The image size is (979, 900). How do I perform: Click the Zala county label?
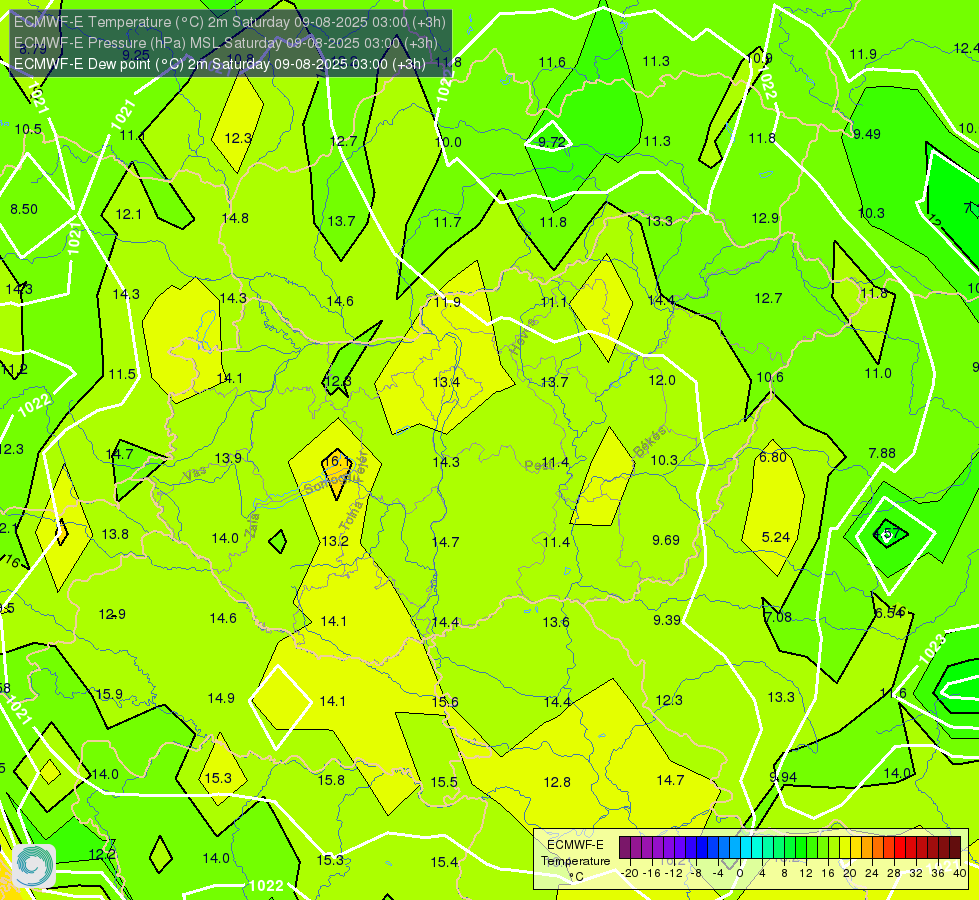click(x=252, y=526)
